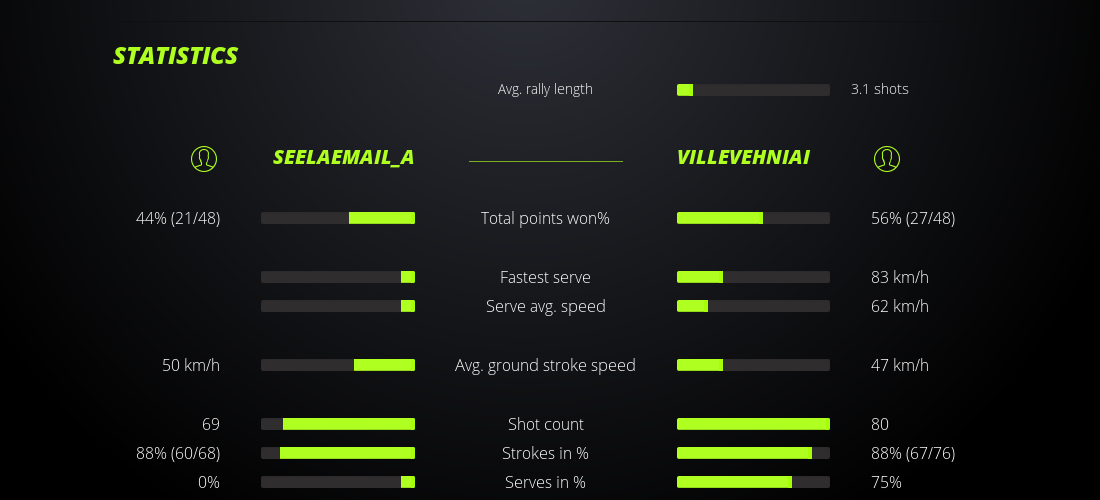Click the Avg. rally length bar
This screenshot has width=1100, height=500.
753,90
